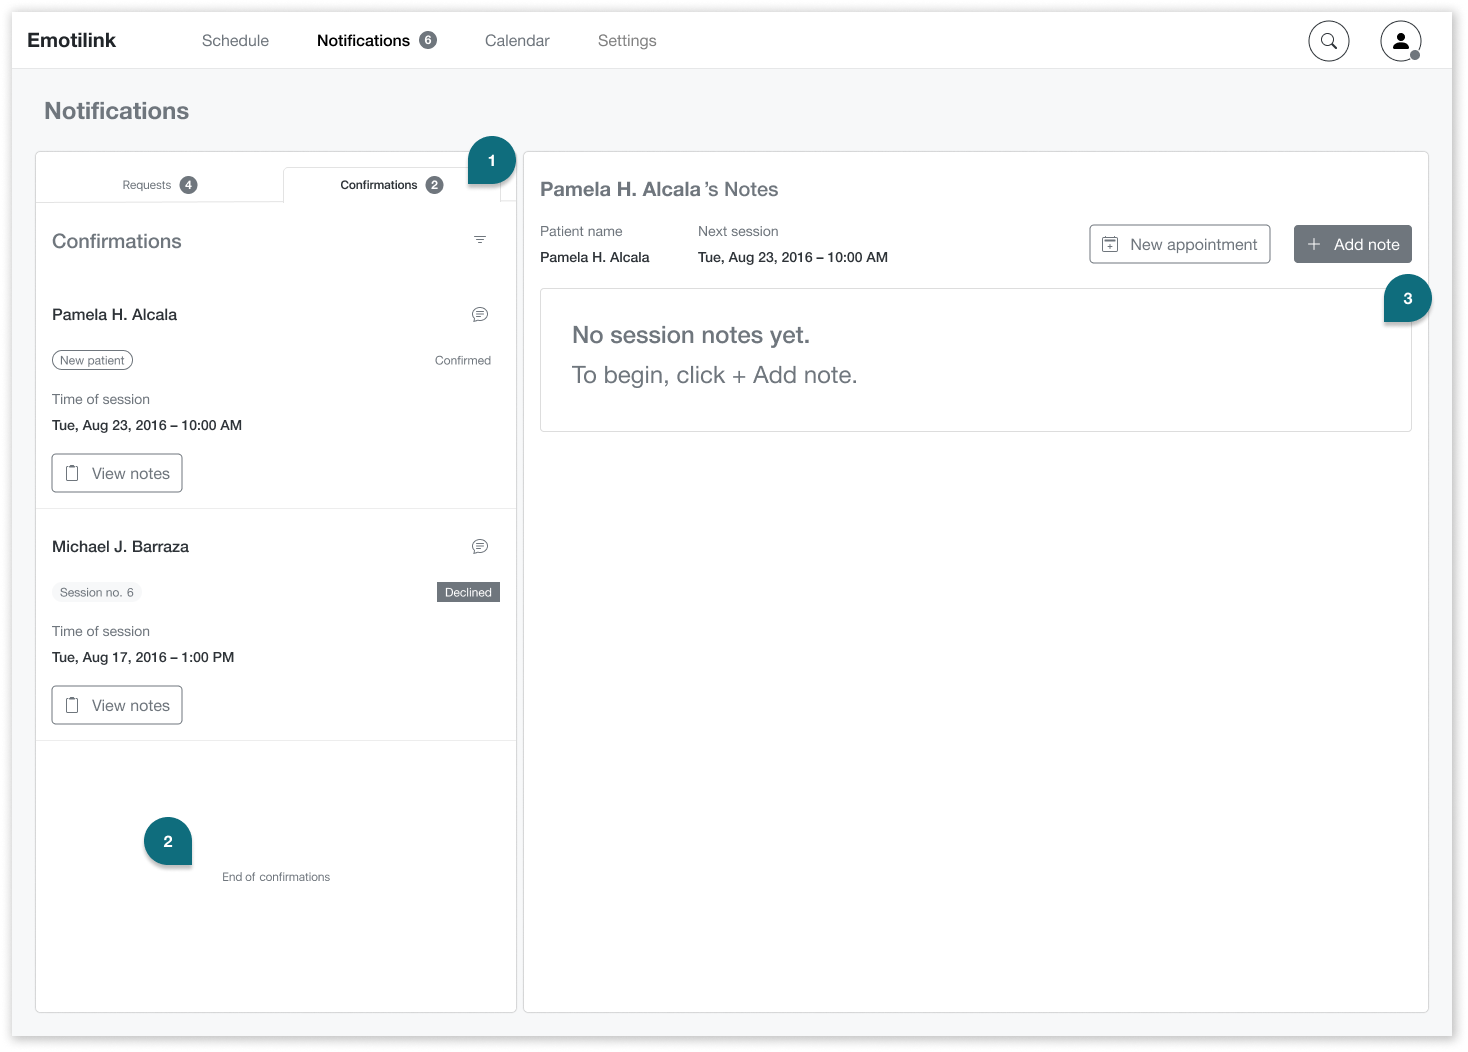Click clipboard icon beside Pamela's View notes
This screenshot has width=1468, height=1052.
coord(71,472)
